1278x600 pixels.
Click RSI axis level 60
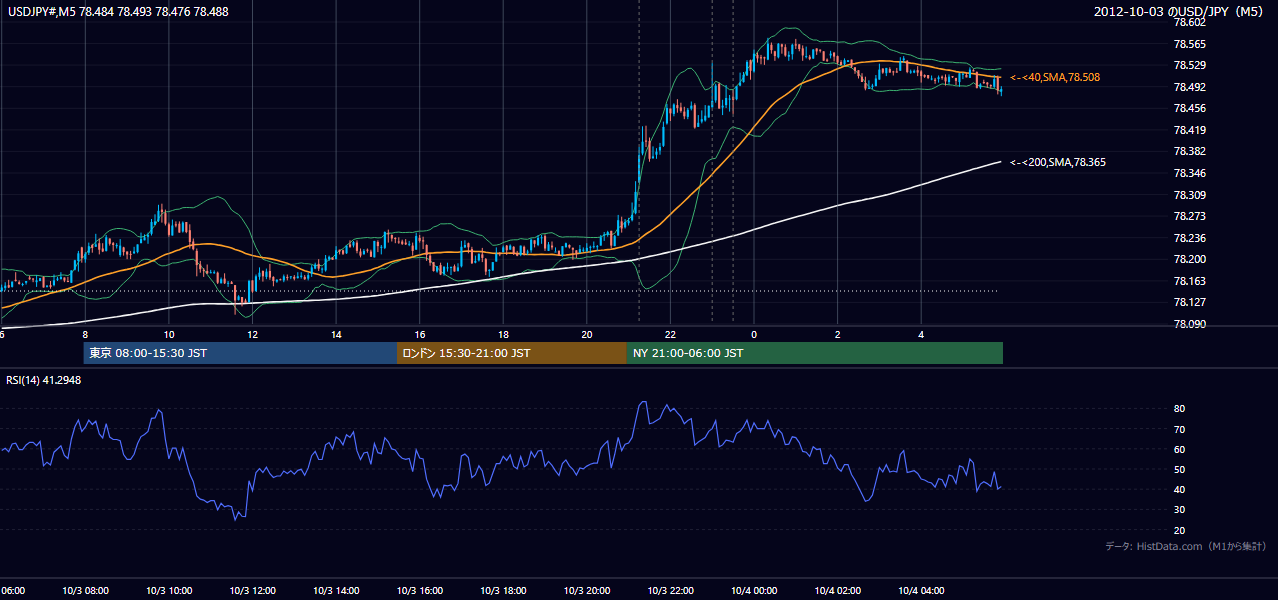(x=1179, y=449)
